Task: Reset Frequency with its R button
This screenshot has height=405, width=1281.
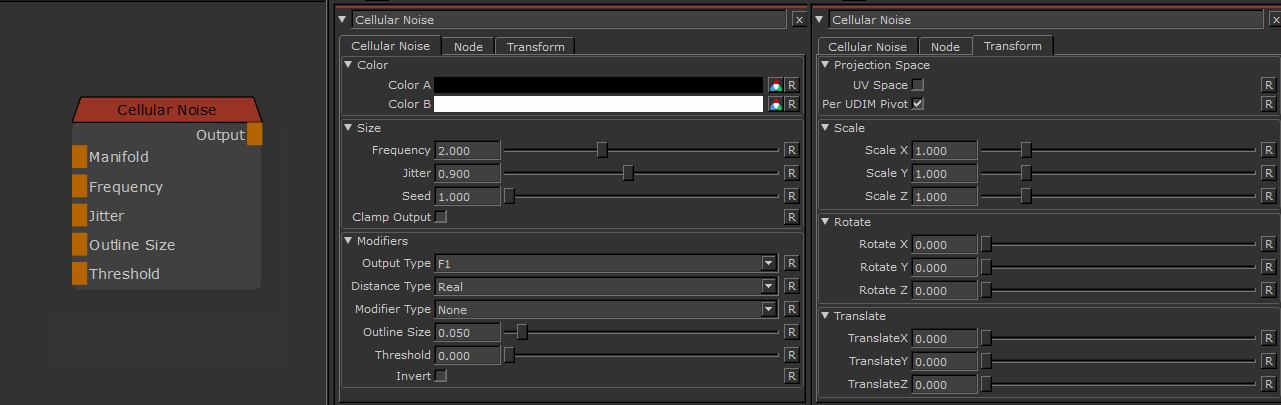Action: point(791,150)
